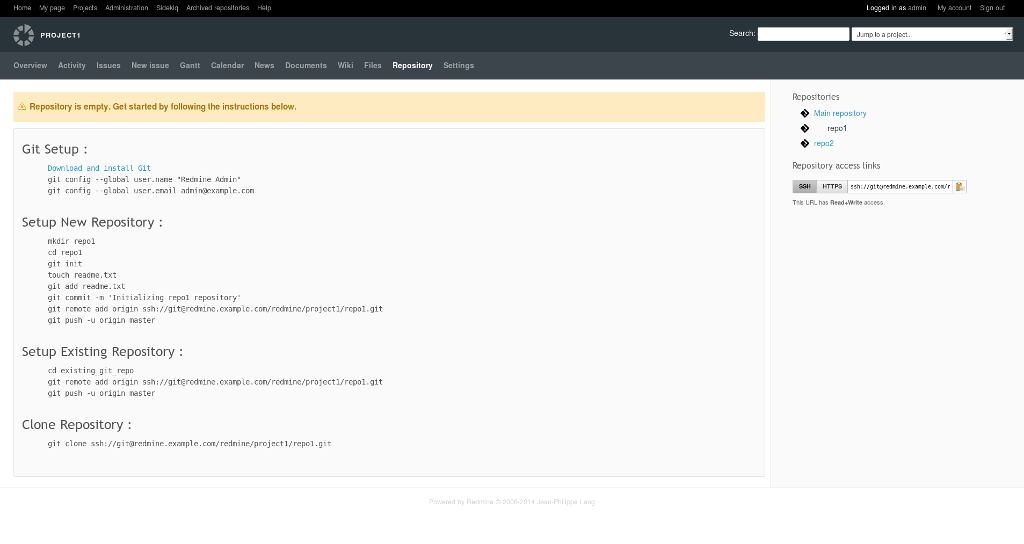Click the 'Git Setup :' heading
1024x544 pixels.
tap(55, 149)
